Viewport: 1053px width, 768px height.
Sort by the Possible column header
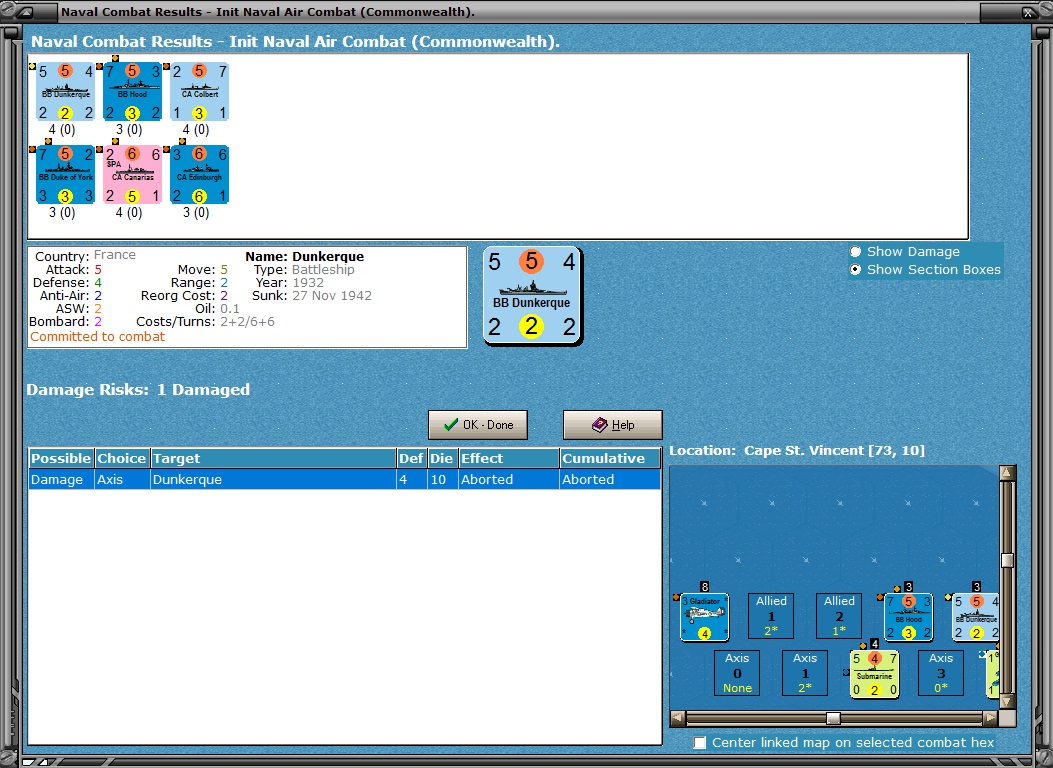pyautogui.click(x=61, y=459)
